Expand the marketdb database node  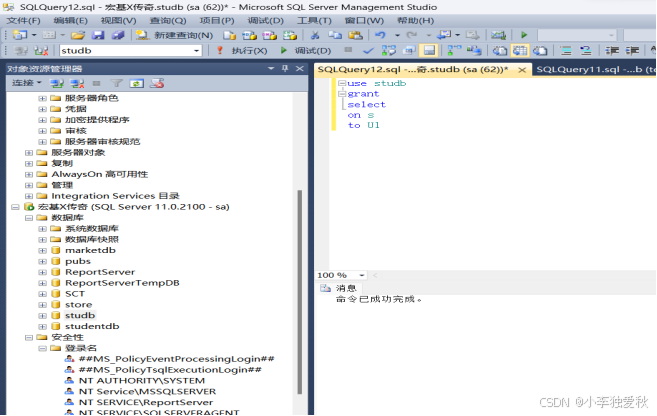(42, 251)
